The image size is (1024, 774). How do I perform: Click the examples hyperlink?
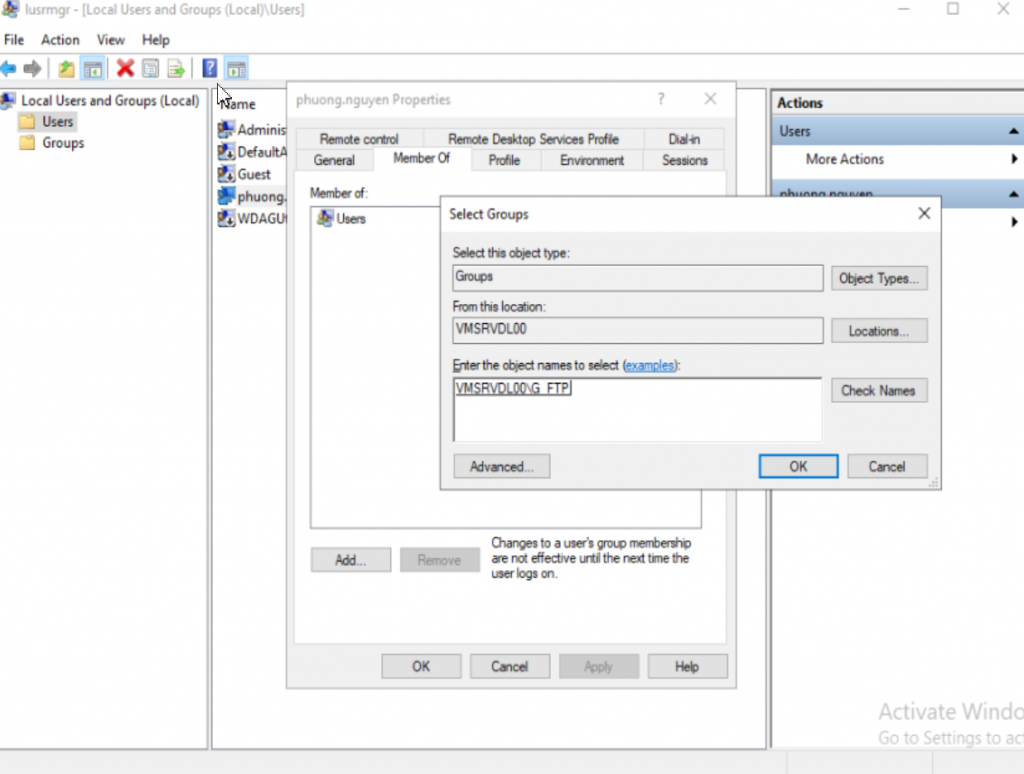(651, 365)
